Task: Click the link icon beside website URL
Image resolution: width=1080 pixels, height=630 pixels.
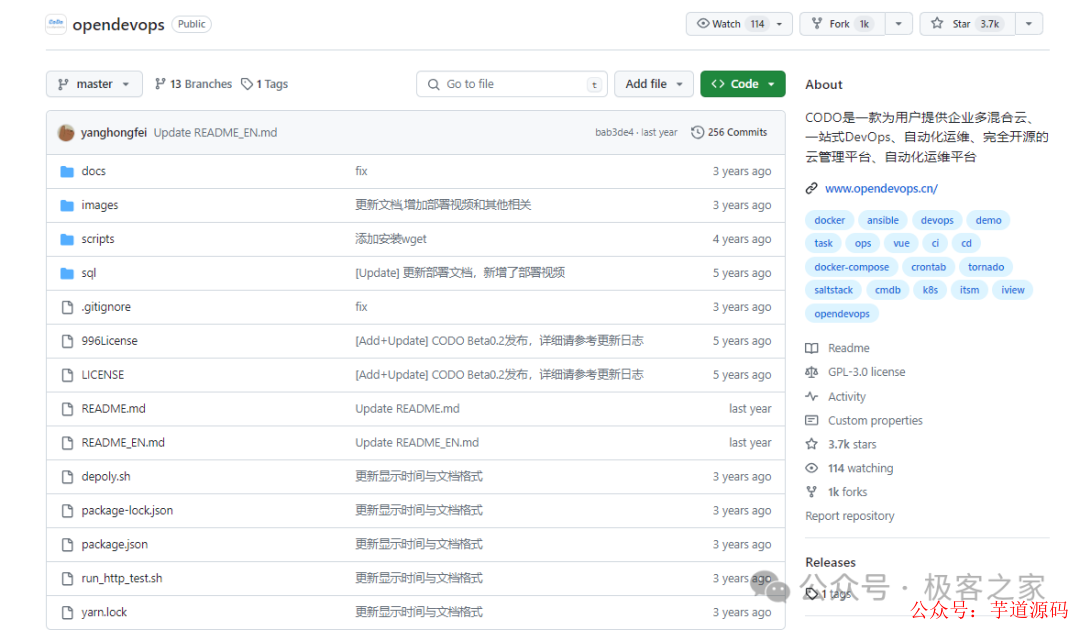Action: [812, 189]
